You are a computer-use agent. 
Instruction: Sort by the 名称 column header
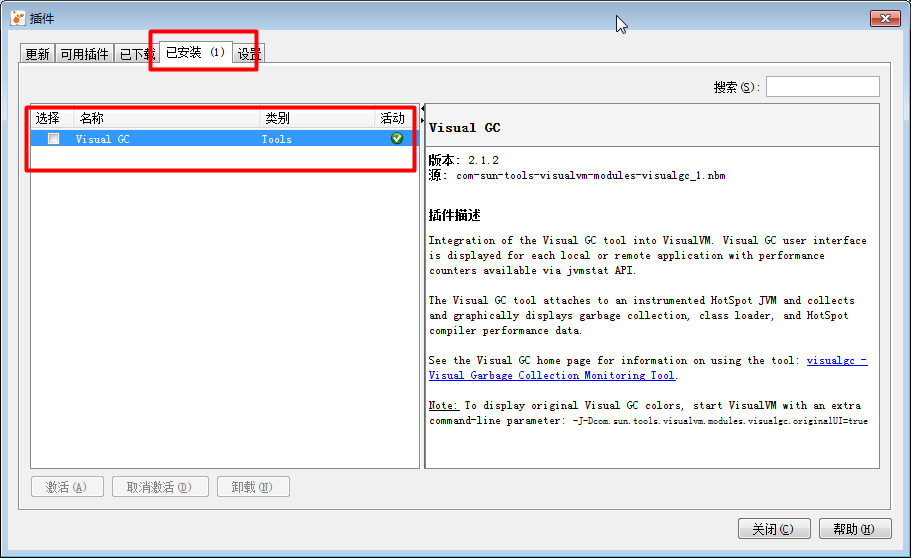(x=166, y=118)
